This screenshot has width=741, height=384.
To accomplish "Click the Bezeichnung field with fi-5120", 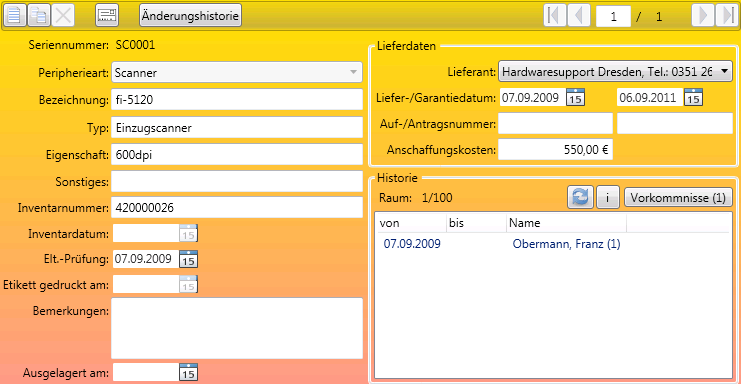I will coord(237,100).
